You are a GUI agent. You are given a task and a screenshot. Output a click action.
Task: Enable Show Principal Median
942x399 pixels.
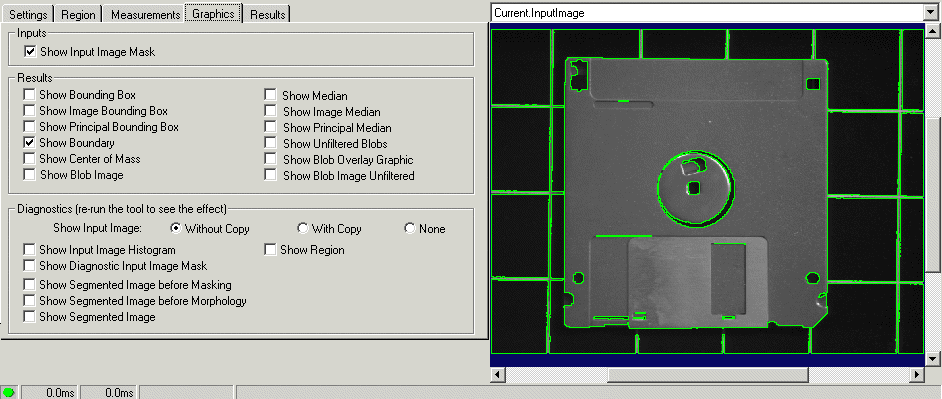click(270, 127)
